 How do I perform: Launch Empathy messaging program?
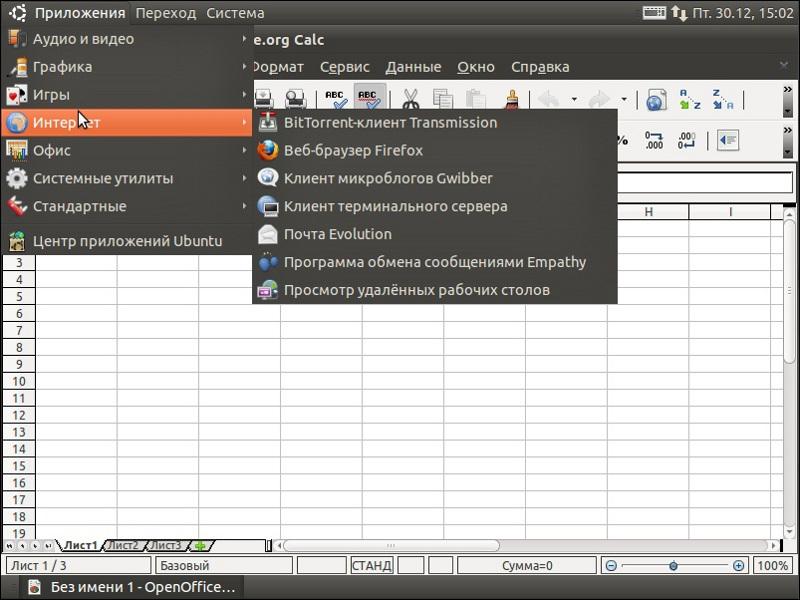[435, 262]
